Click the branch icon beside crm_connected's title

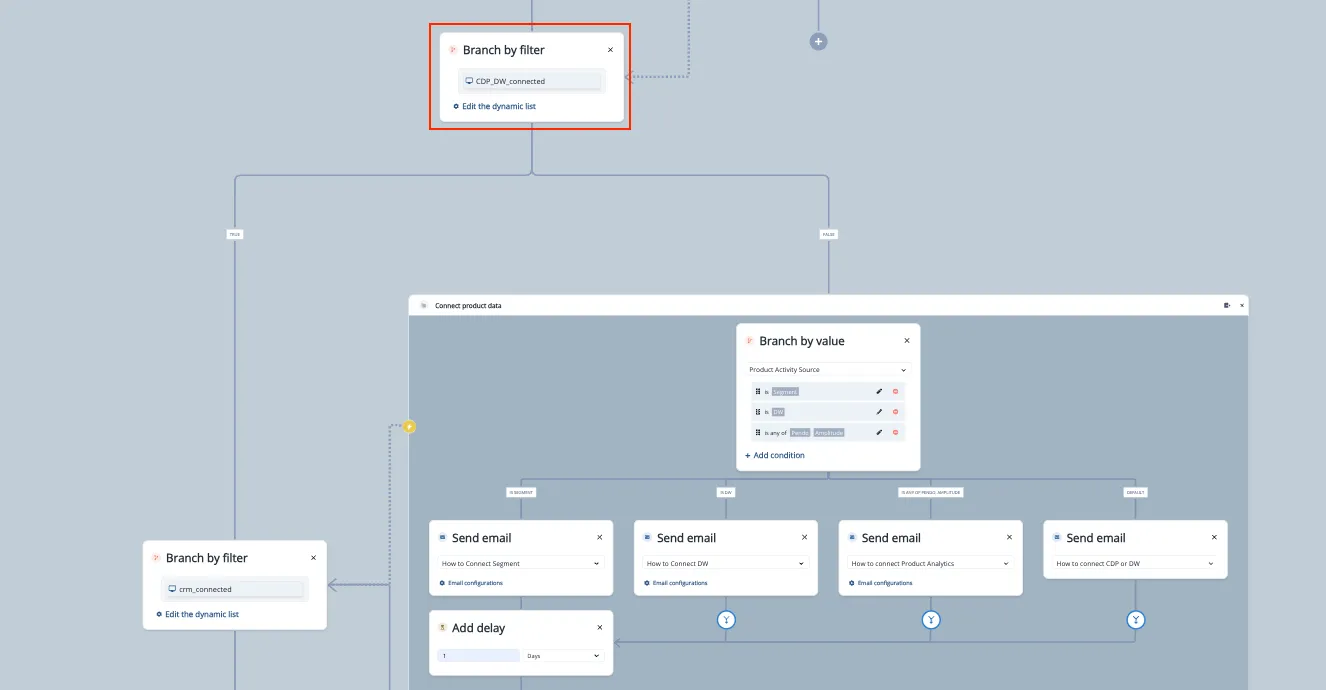click(156, 558)
